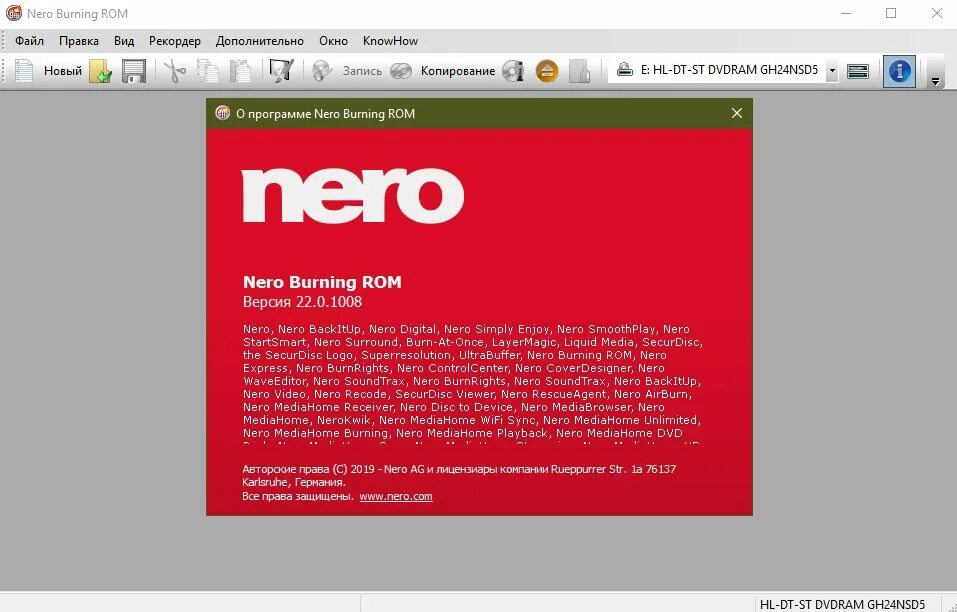Viewport: 957px width, 612px height.
Task: Open the Файл menu
Action: [x=29, y=41]
